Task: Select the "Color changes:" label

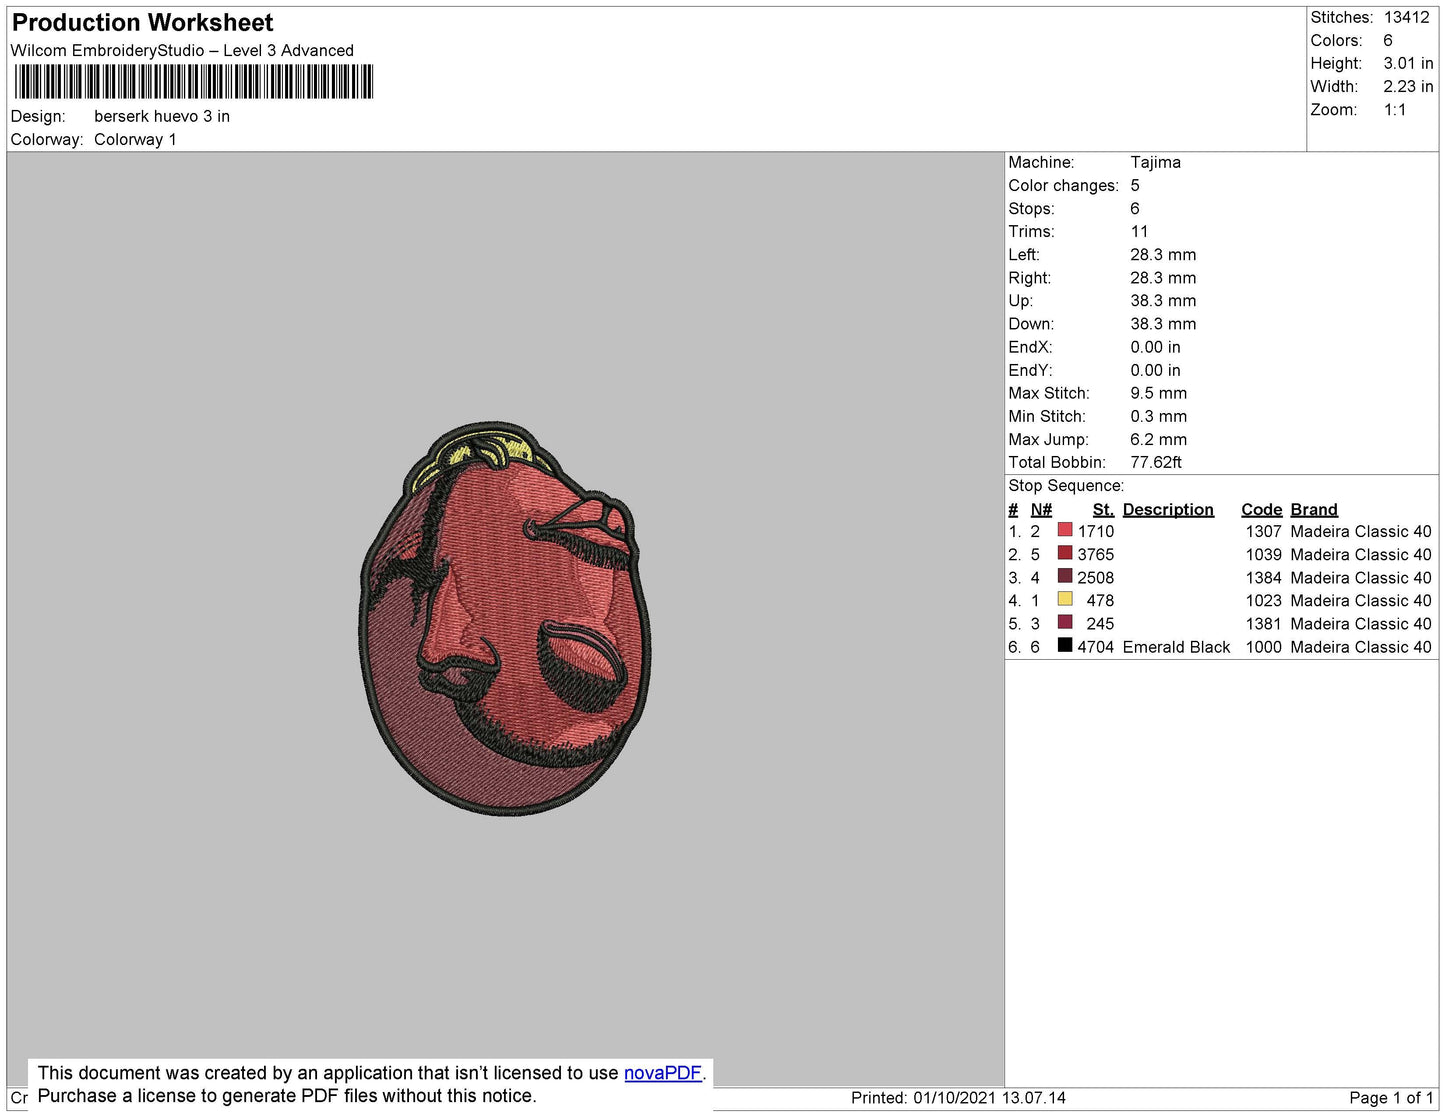Action: pyautogui.click(x=1063, y=185)
